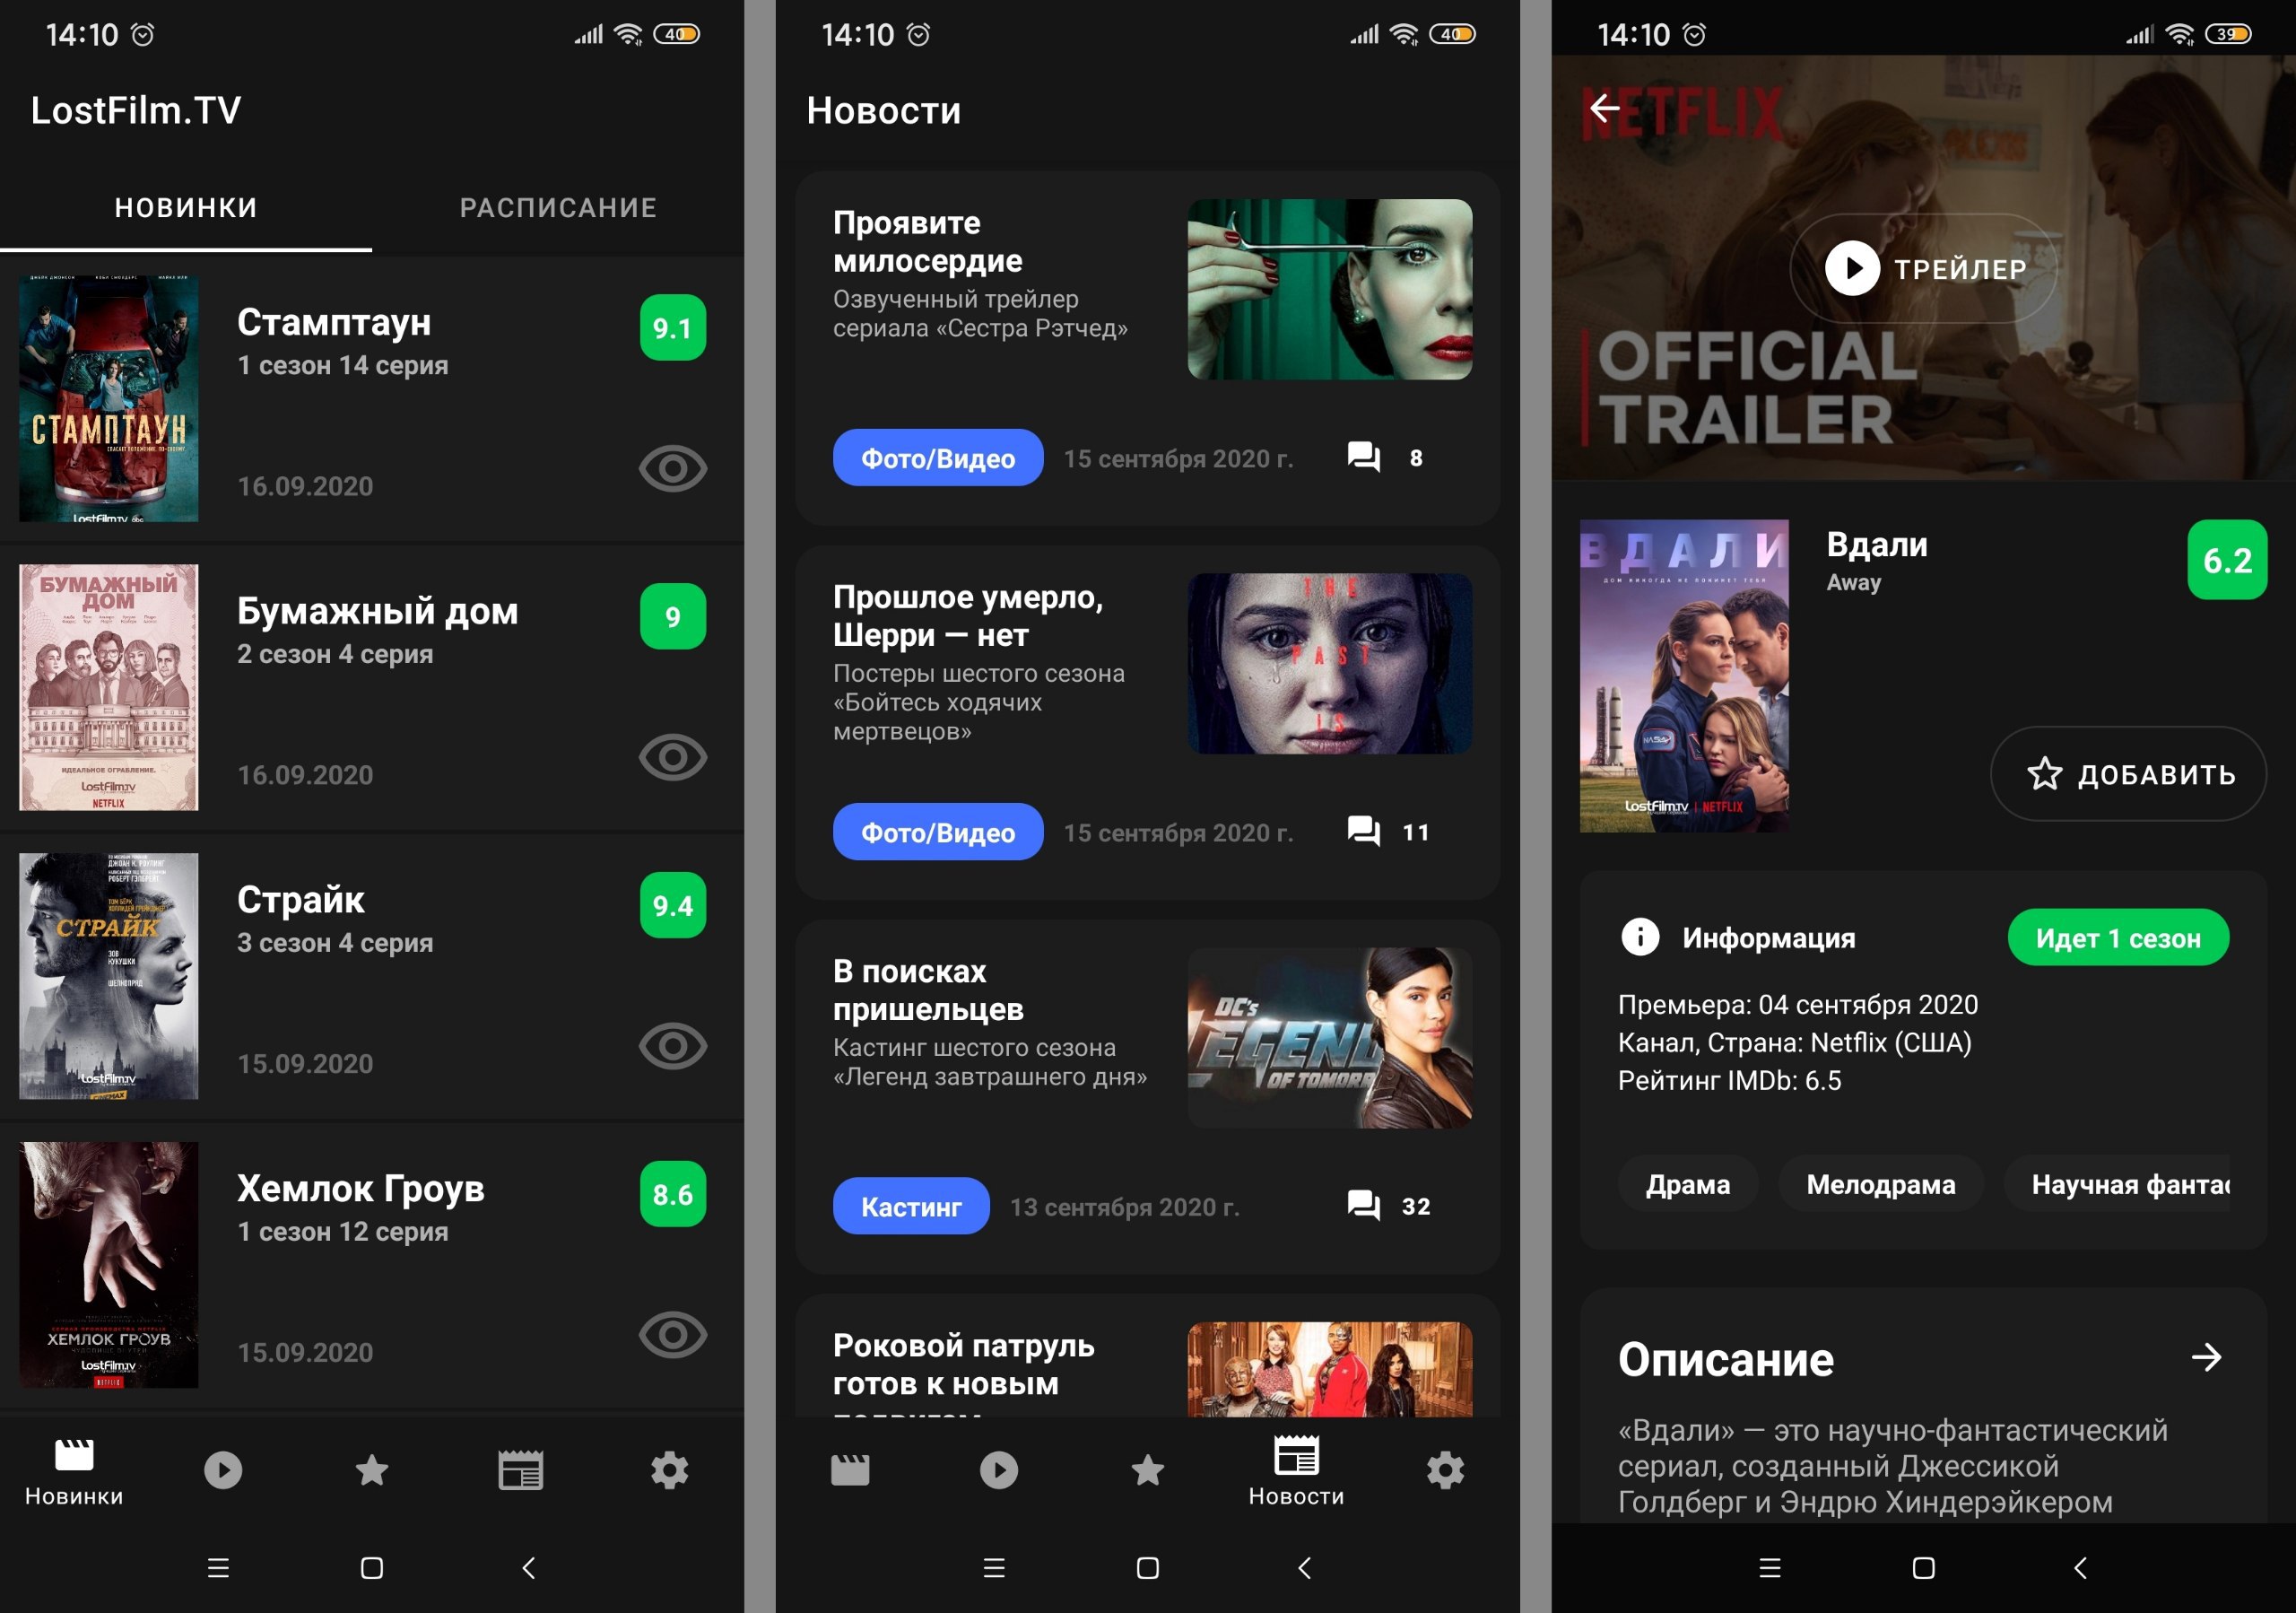Play the ТРЕЙЛЕР video
The width and height of the screenshot is (2296, 1613).
pos(1922,268)
